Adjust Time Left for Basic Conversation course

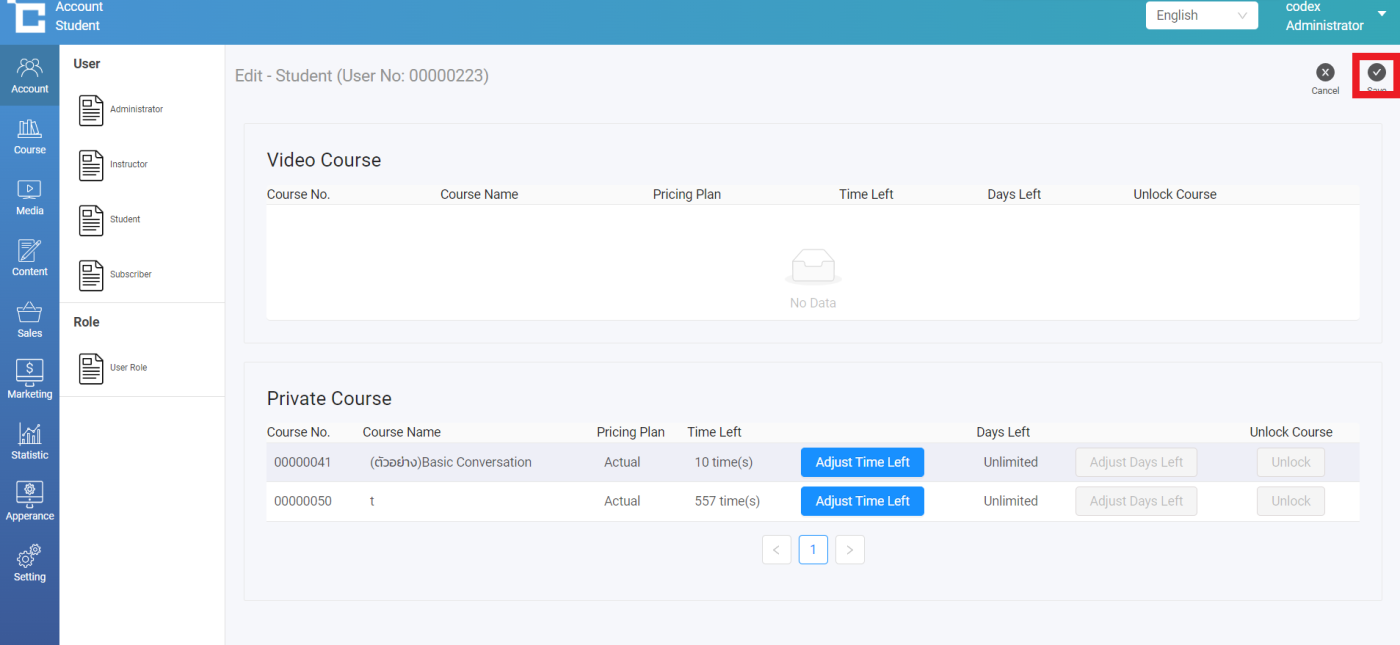862,462
